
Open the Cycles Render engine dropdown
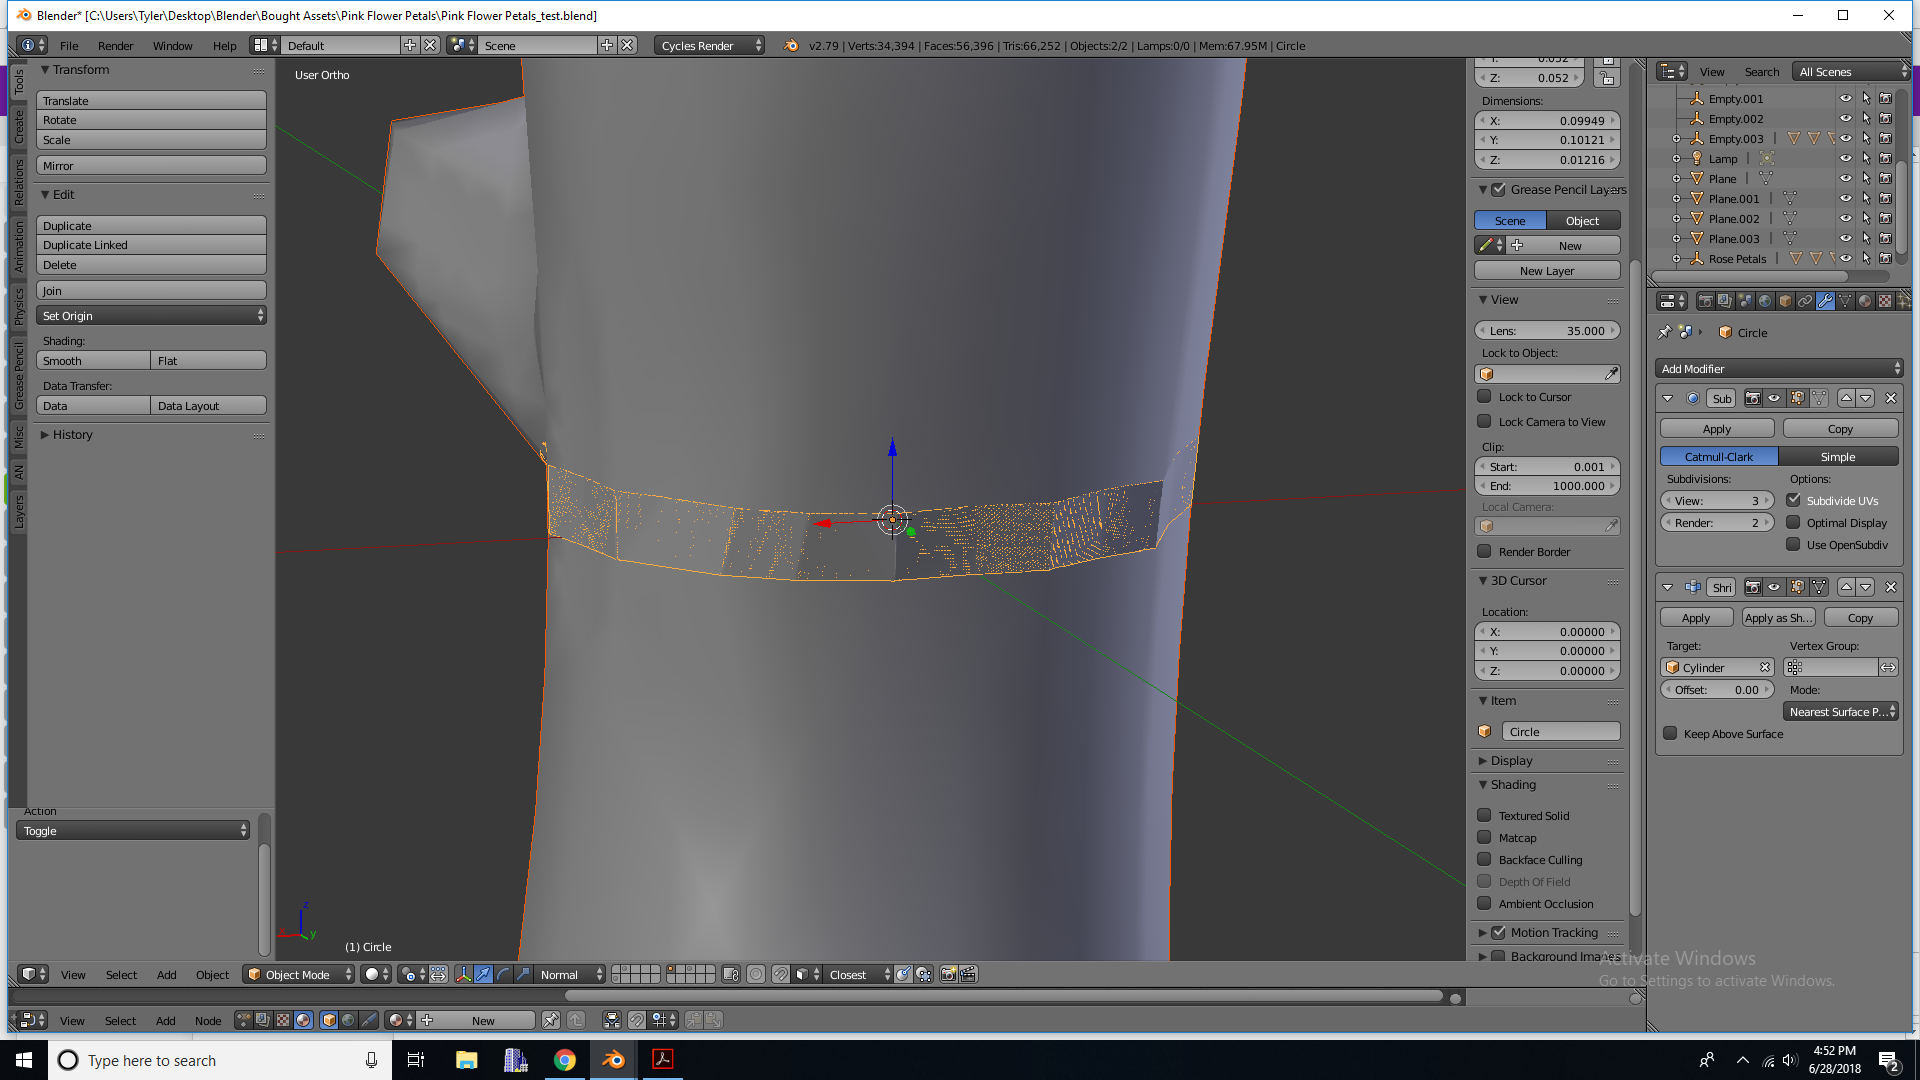(709, 45)
